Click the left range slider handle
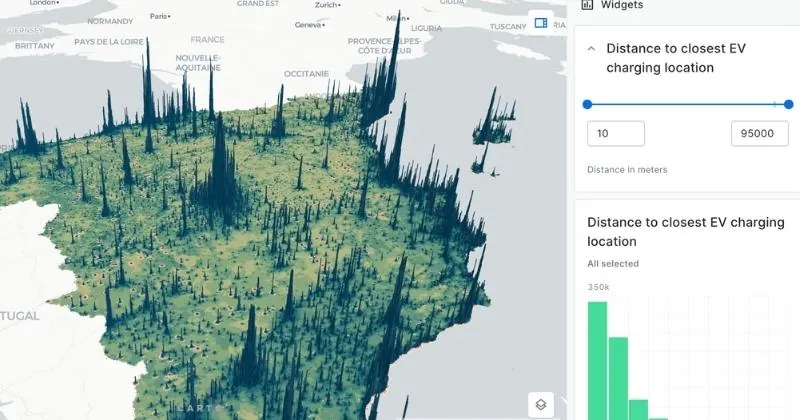 587,104
